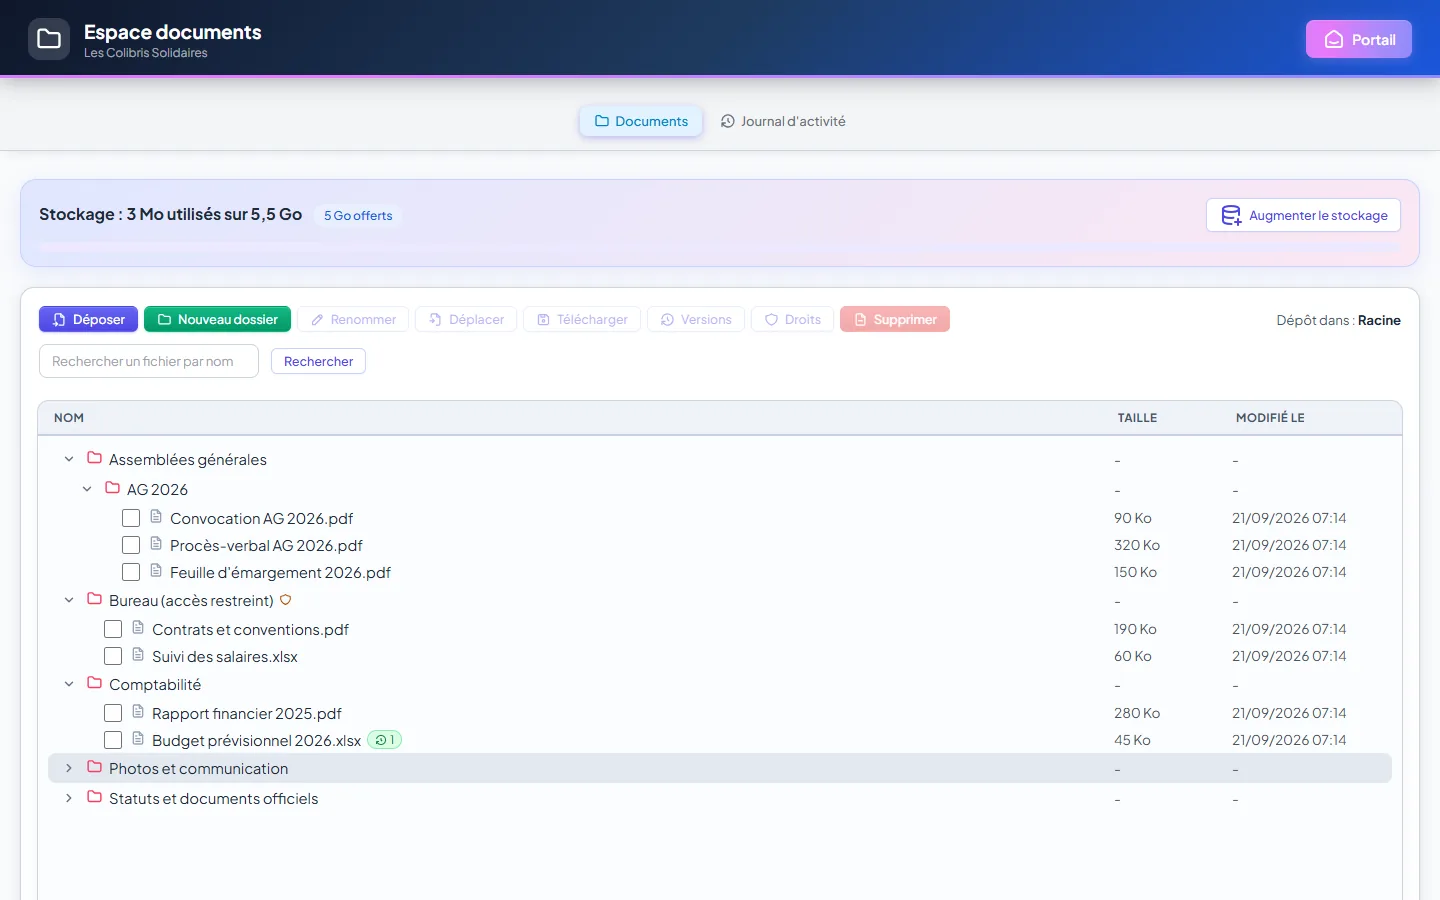Image resolution: width=1440 pixels, height=900 pixels.
Task: Switch to the Documents tab
Action: 641,121
